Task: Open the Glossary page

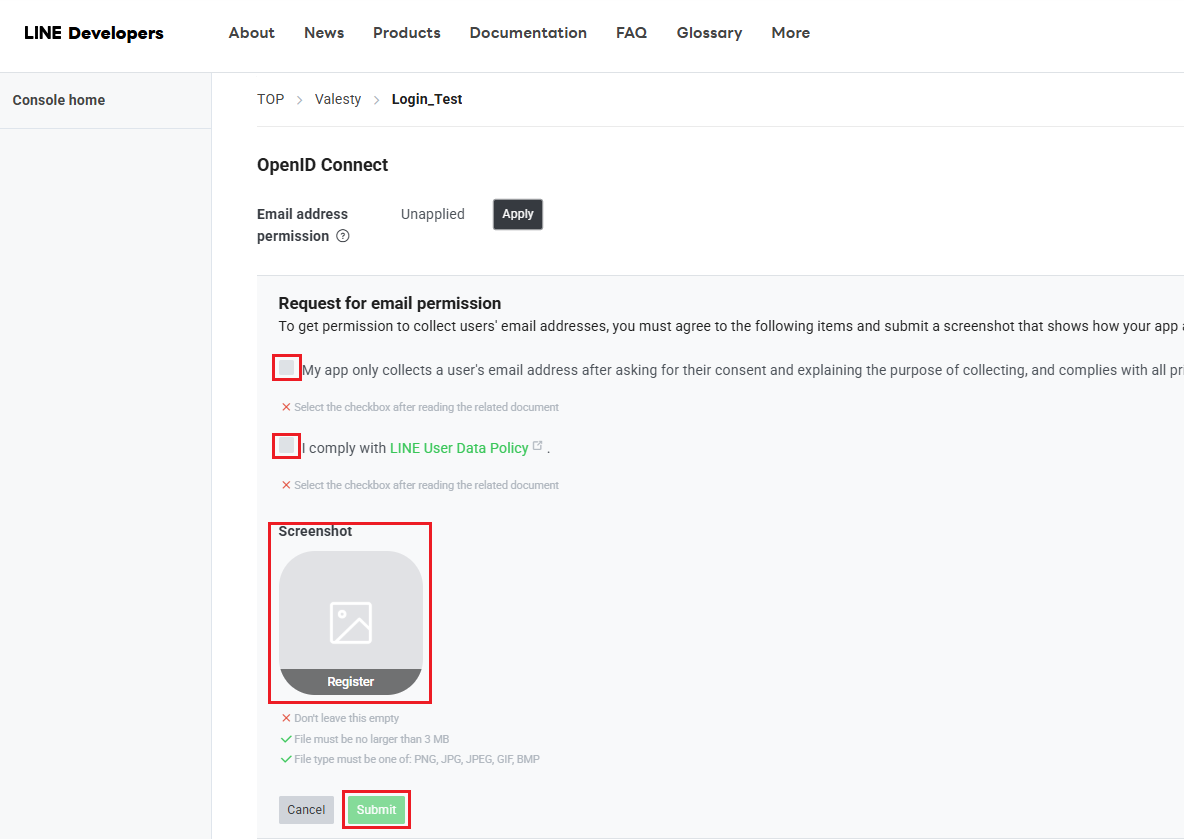Action: [709, 33]
